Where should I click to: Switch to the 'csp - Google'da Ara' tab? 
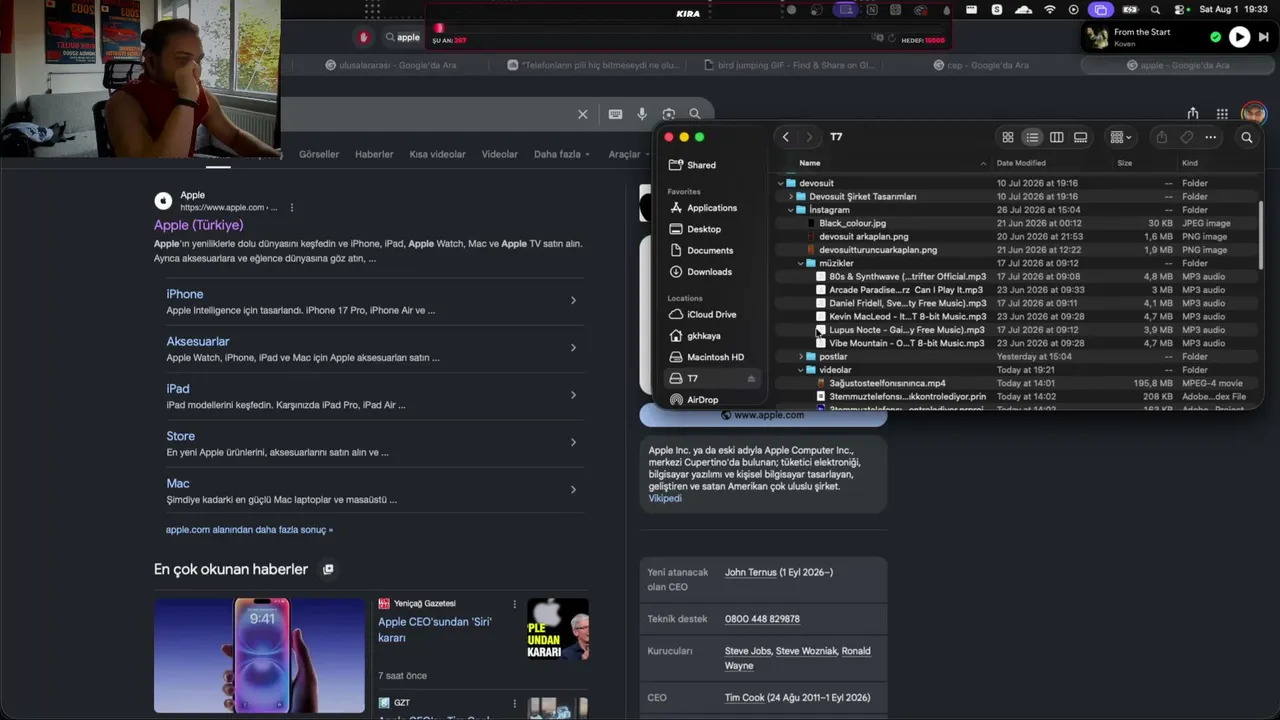point(981,65)
